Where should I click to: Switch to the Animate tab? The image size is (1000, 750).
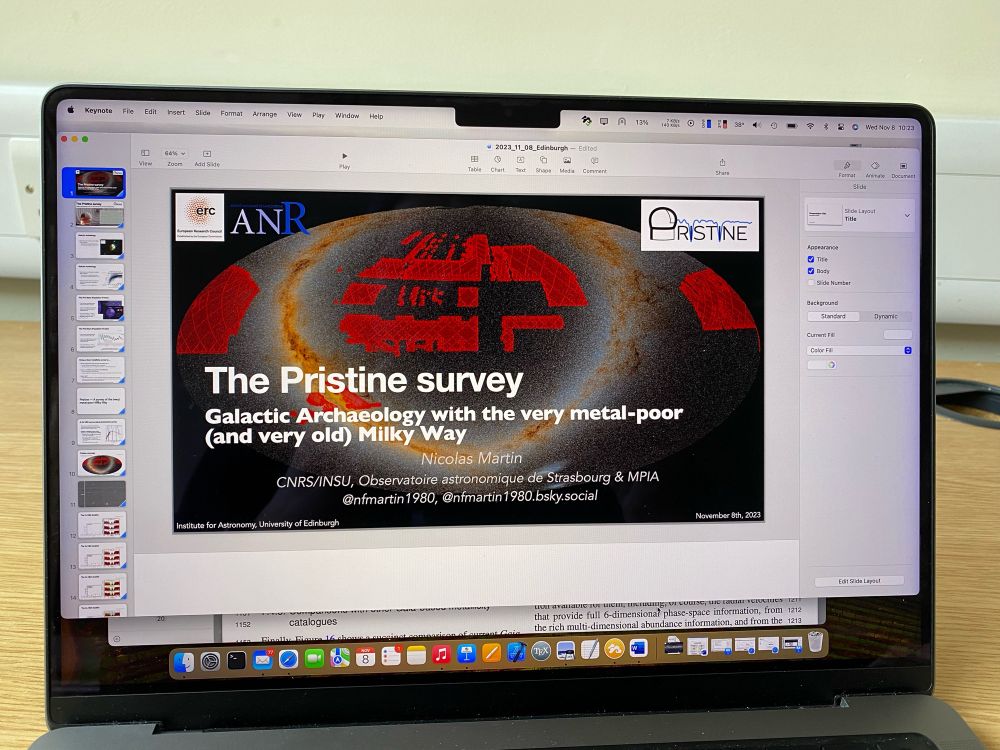point(875,169)
